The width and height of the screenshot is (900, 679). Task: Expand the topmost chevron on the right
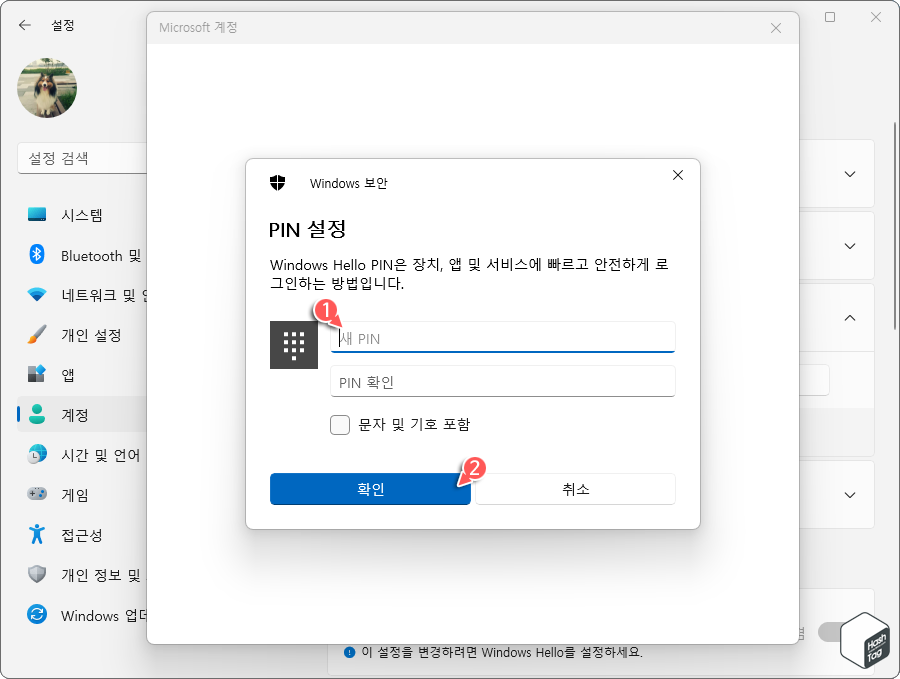849,174
